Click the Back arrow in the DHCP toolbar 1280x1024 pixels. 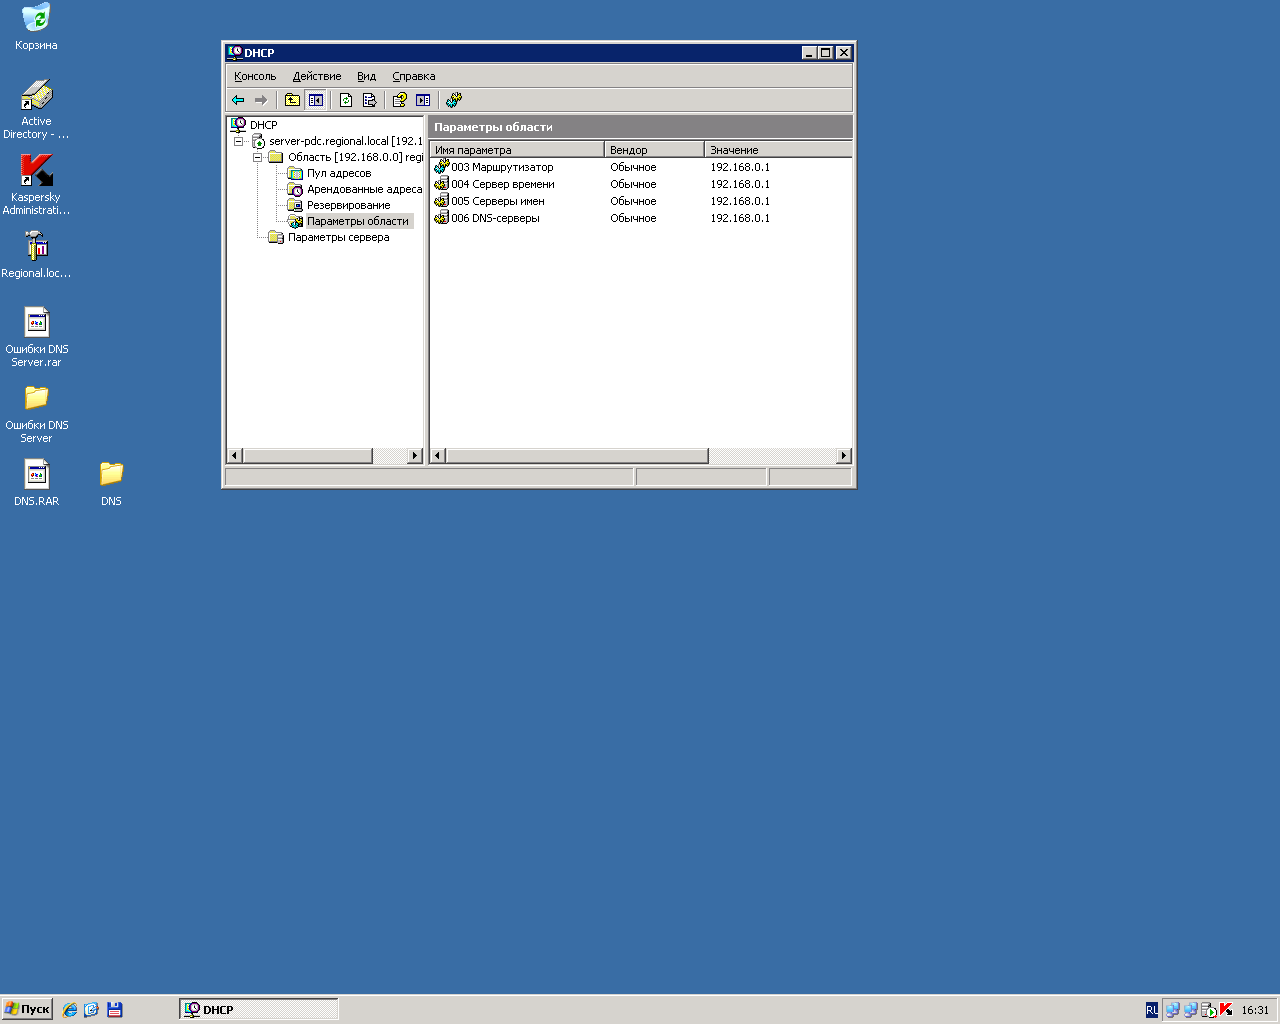238,100
